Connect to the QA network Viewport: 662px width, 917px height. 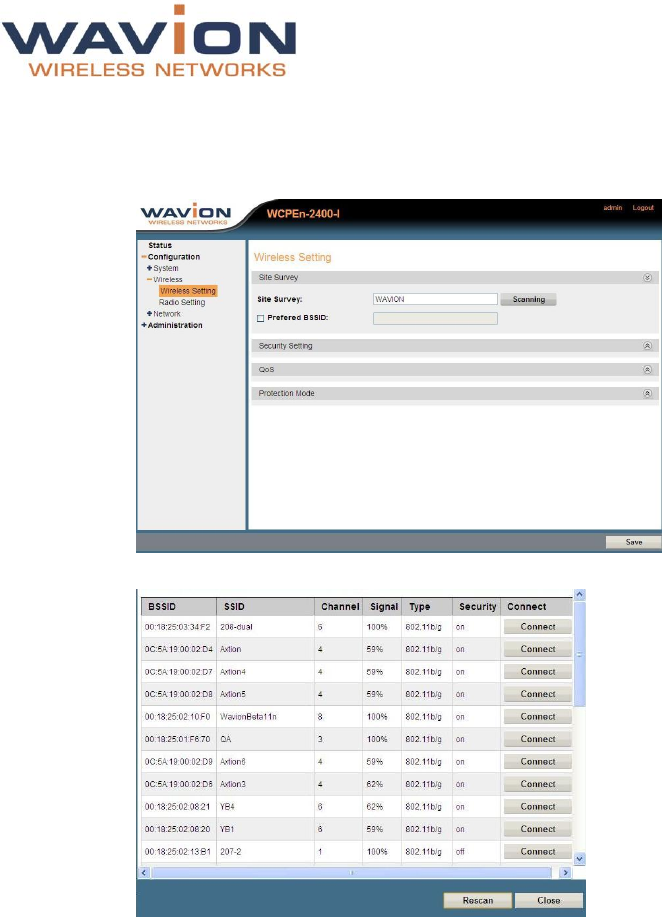coord(538,739)
